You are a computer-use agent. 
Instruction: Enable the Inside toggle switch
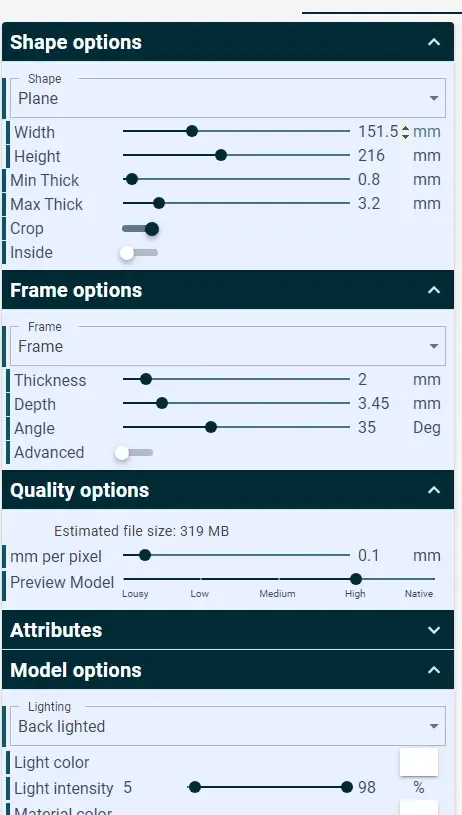[x=139, y=253]
